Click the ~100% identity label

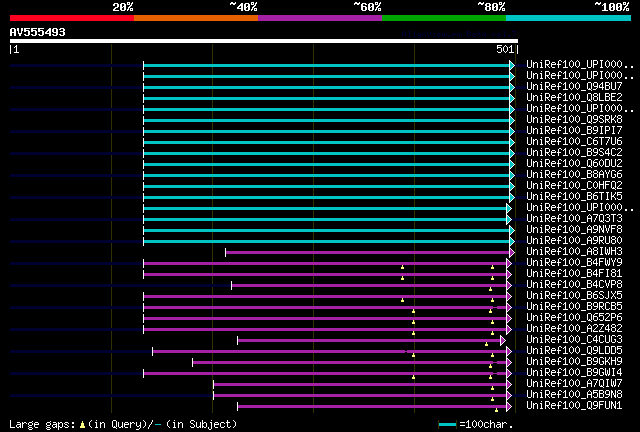click(612, 7)
